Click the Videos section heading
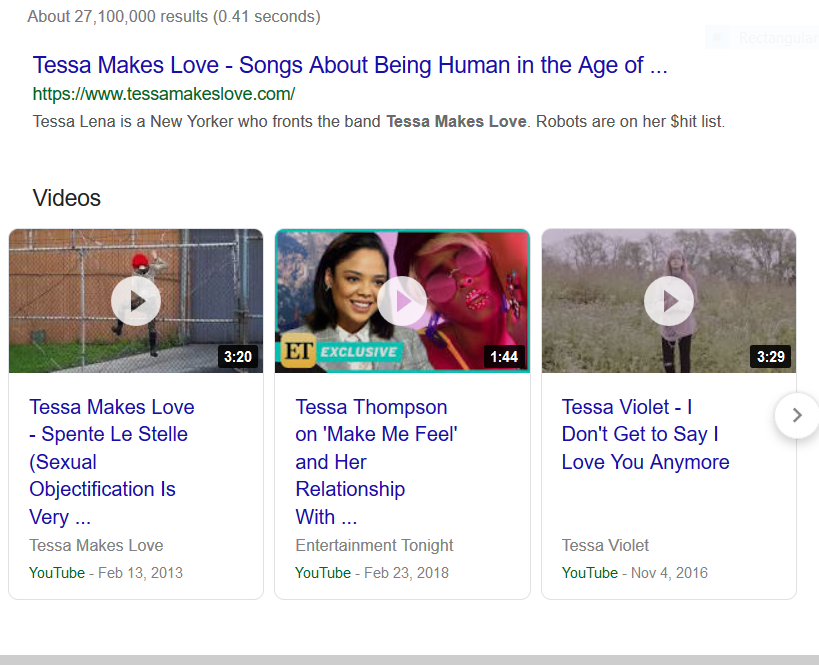The width and height of the screenshot is (819, 665). [x=66, y=198]
